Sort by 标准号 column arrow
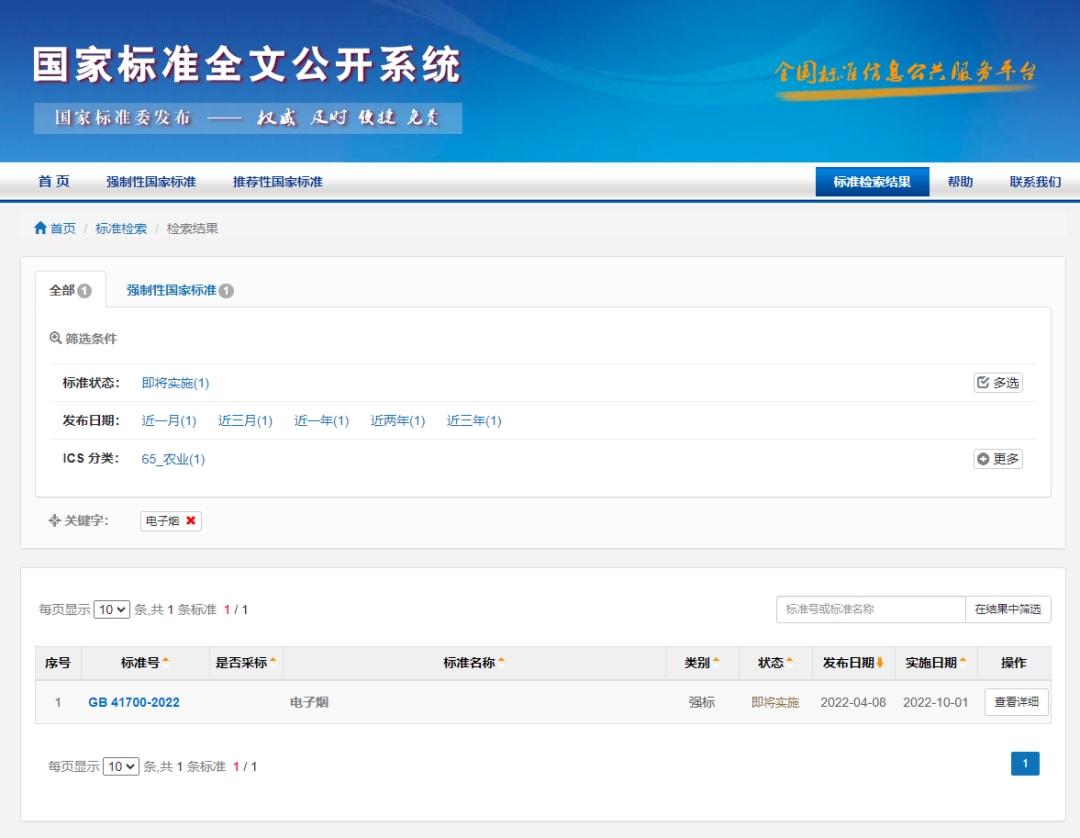The image size is (1080, 838). pyautogui.click(x=166, y=661)
